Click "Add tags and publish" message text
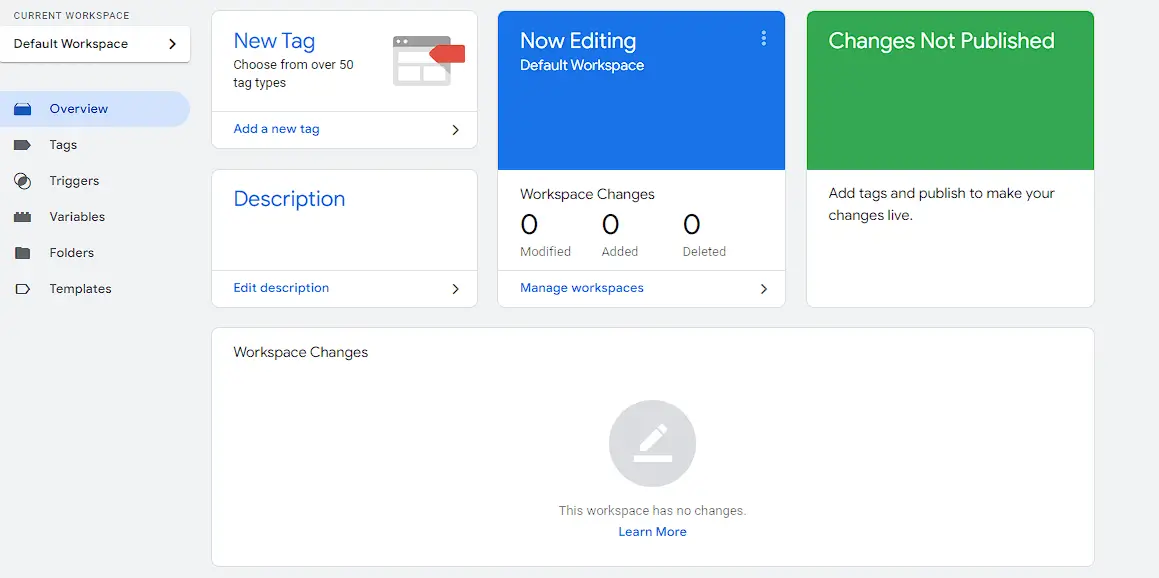1159x578 pixels. [942, 205]
